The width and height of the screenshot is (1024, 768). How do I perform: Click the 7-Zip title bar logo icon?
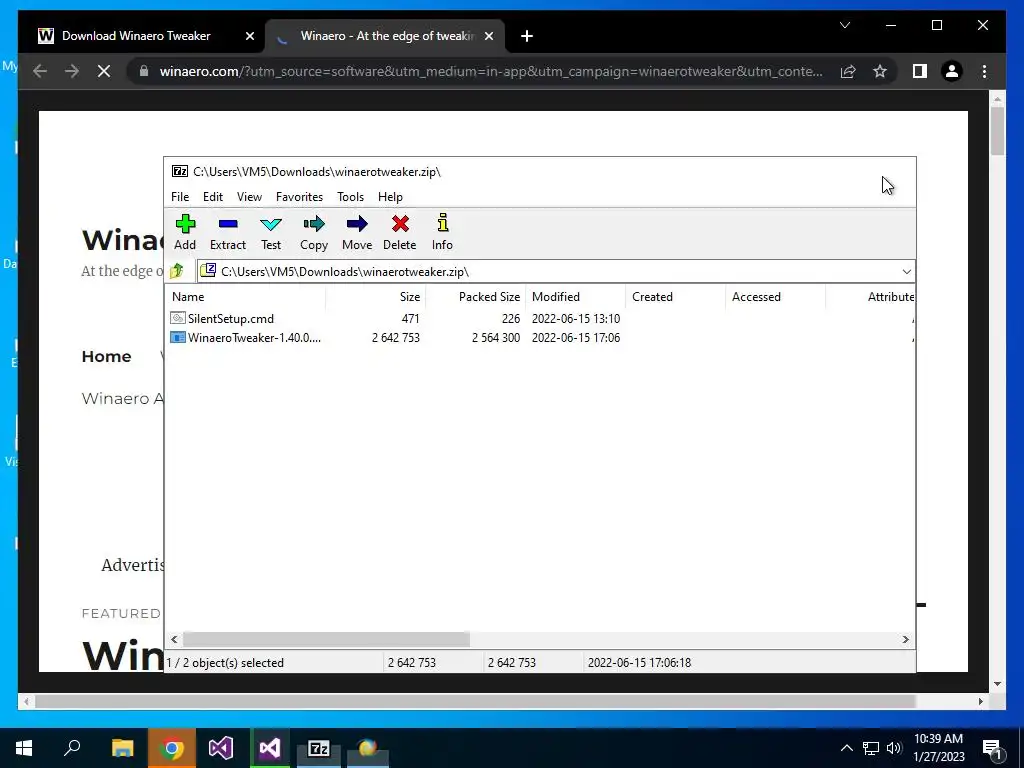pos(180,171)
